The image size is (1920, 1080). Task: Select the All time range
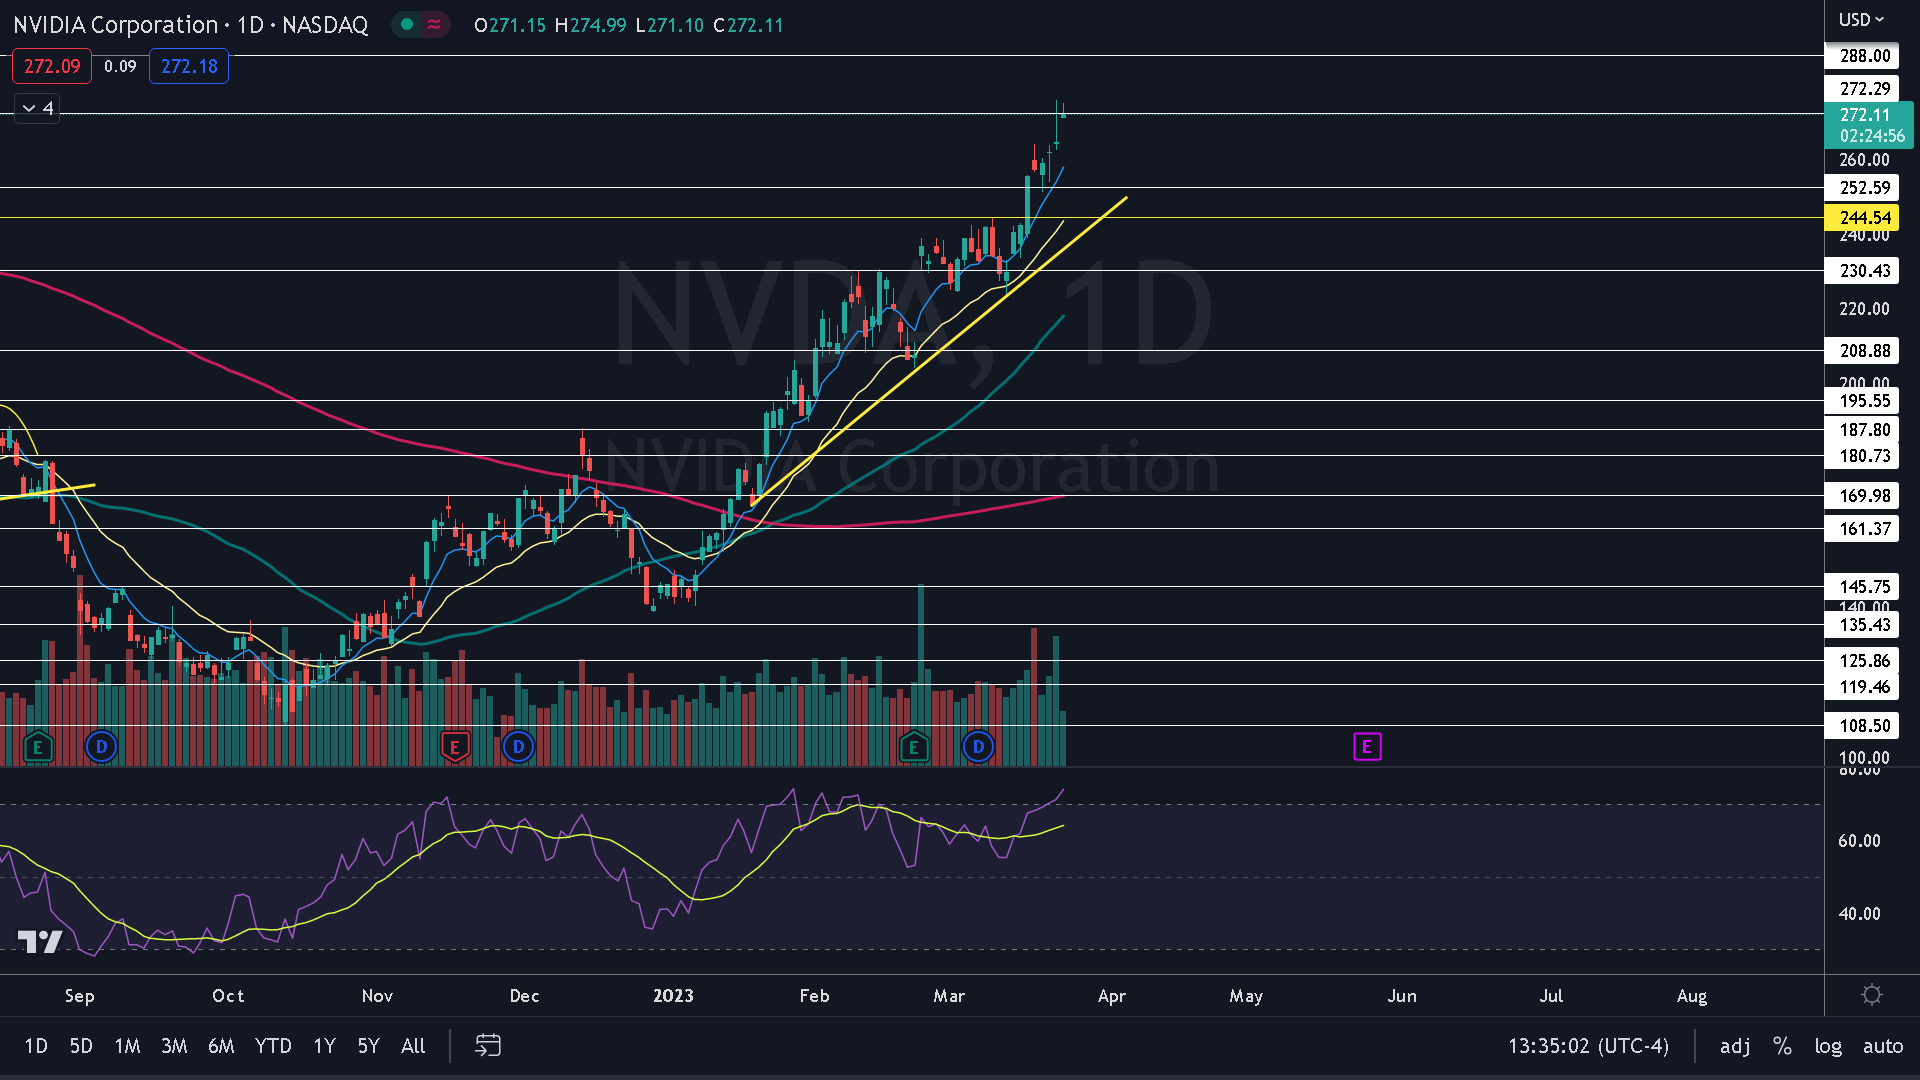click(x=413, y=1046)
